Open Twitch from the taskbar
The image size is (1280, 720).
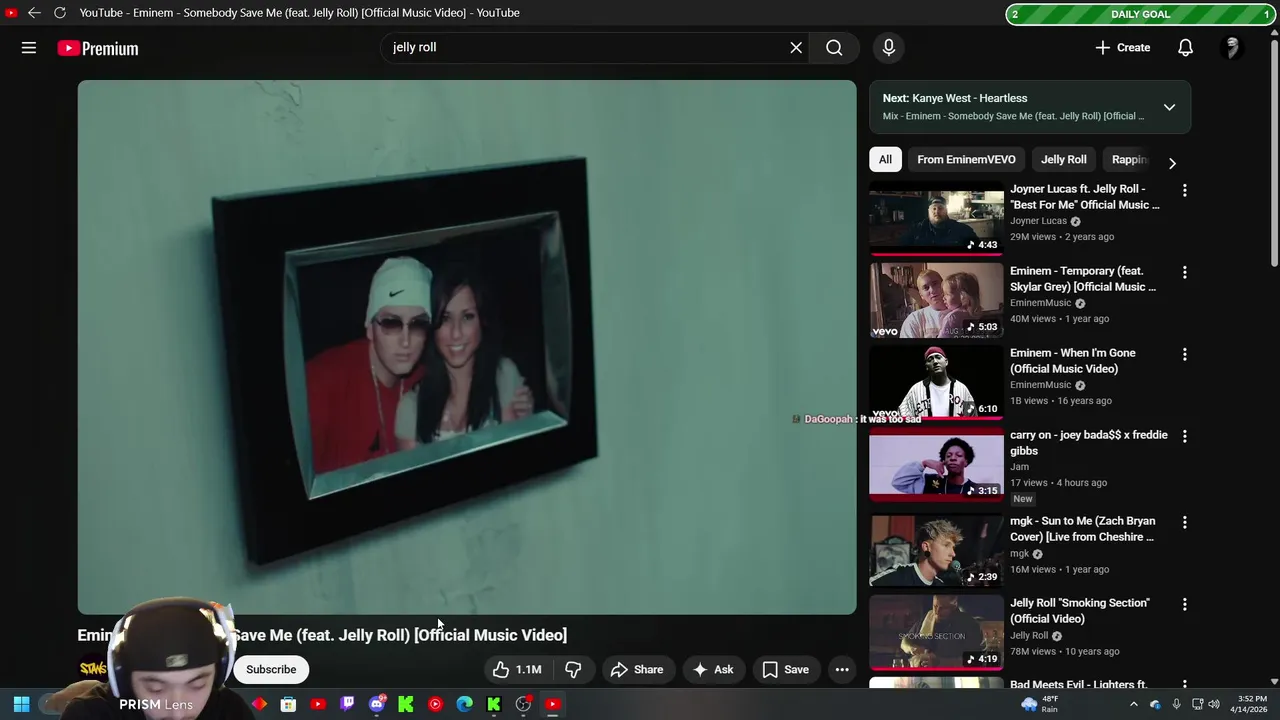[347, 704]
